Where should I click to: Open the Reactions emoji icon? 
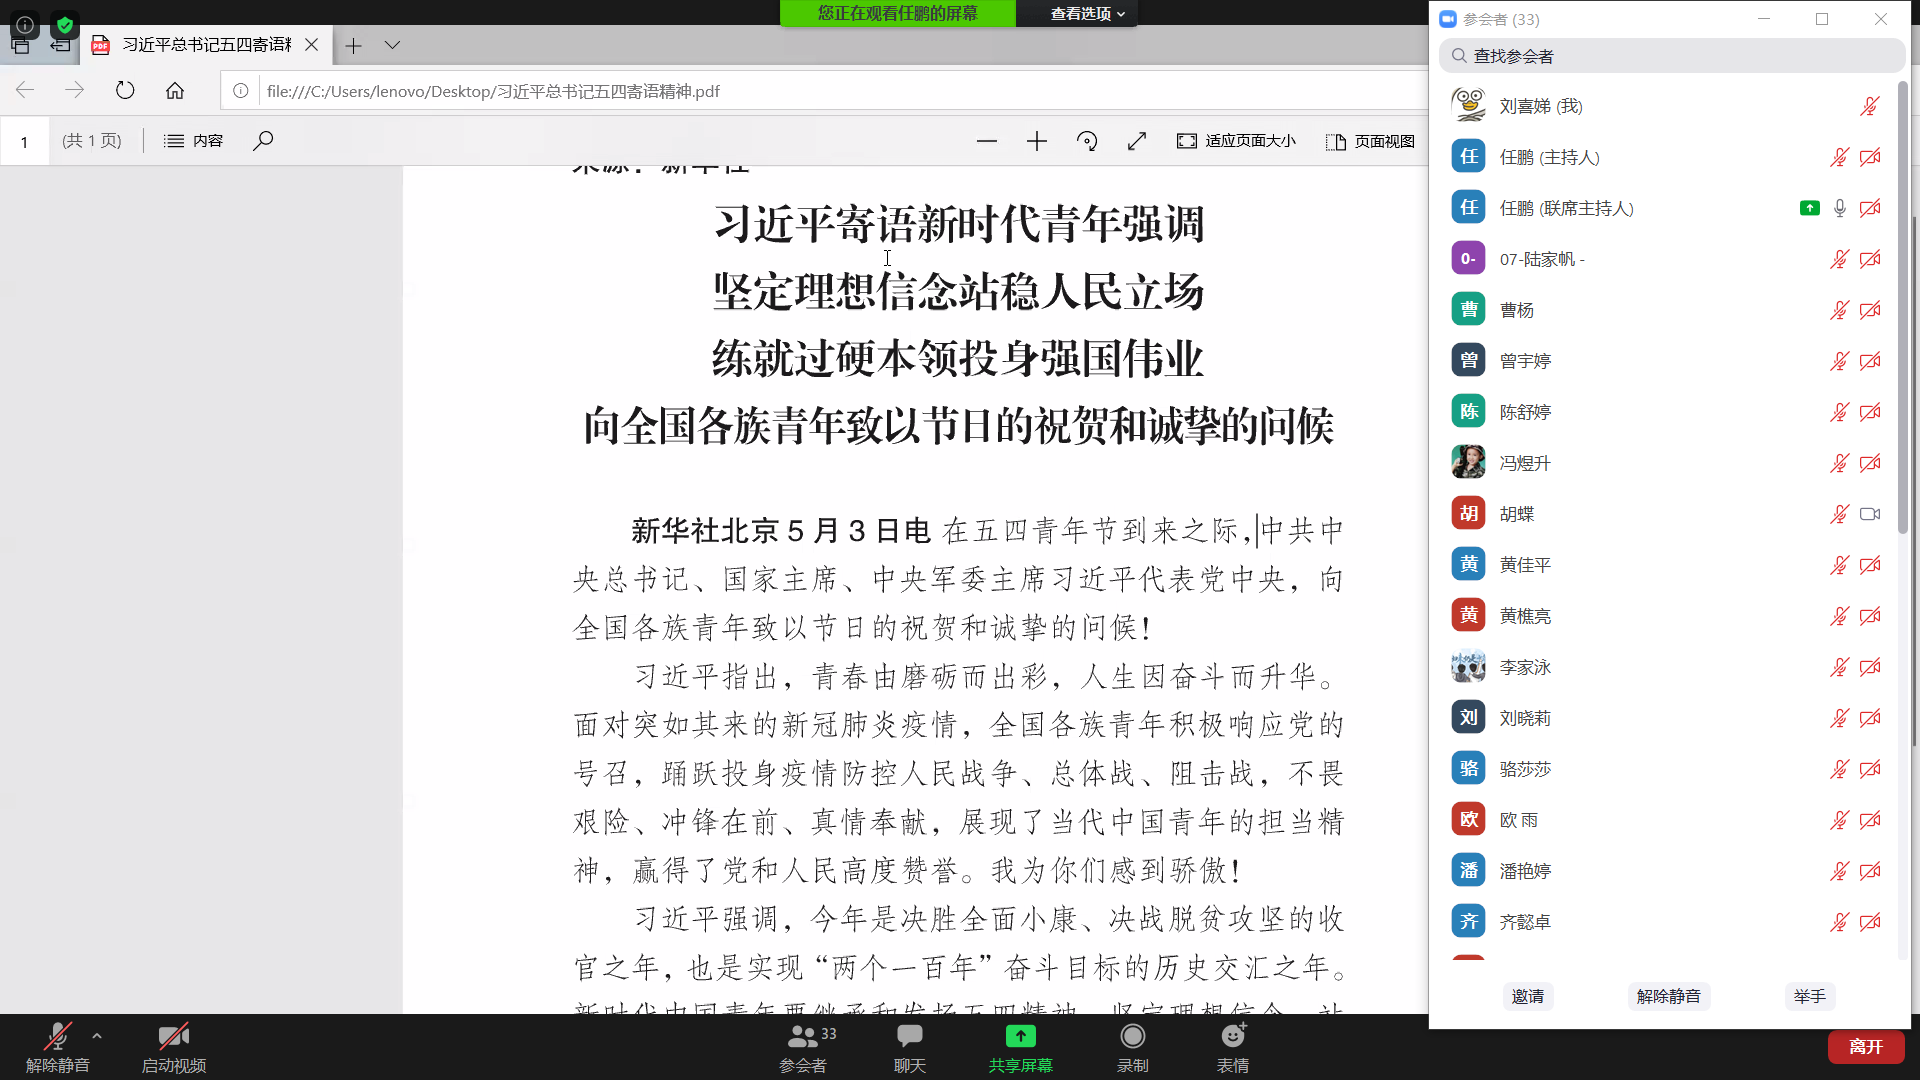coord(1233,1036)
